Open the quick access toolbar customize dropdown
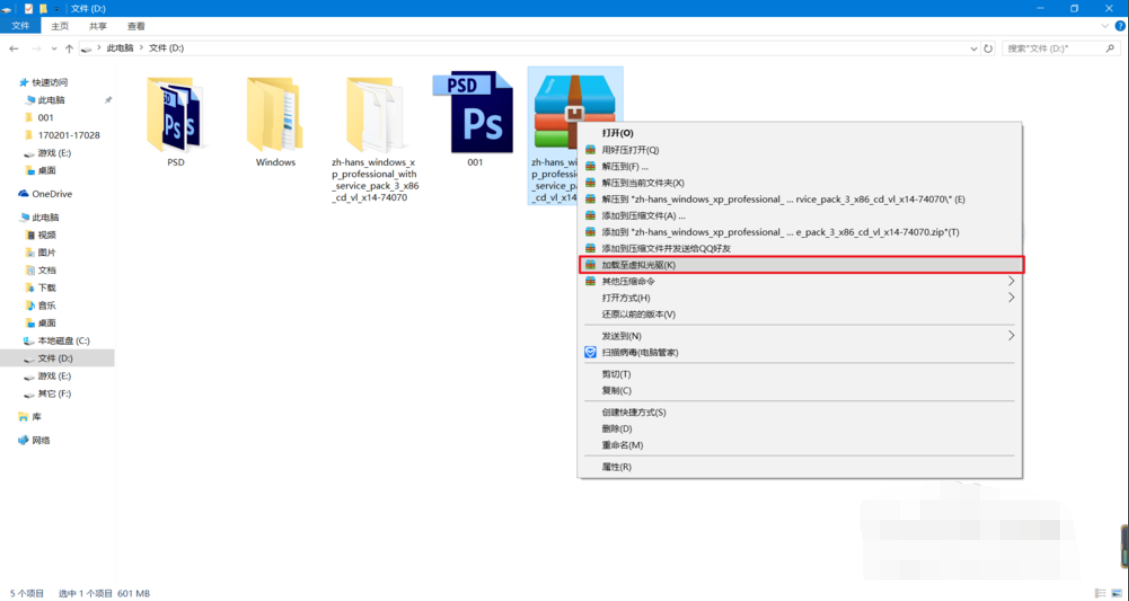The height and width of the screenshot is (601, 1129). coord(57,9)
